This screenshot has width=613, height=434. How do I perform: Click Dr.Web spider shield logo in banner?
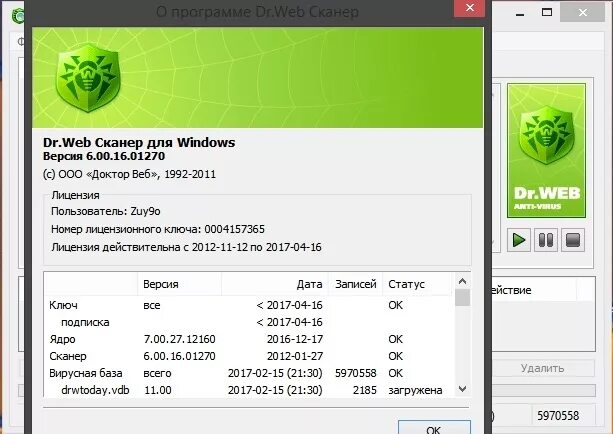click(x=88, y=77)
